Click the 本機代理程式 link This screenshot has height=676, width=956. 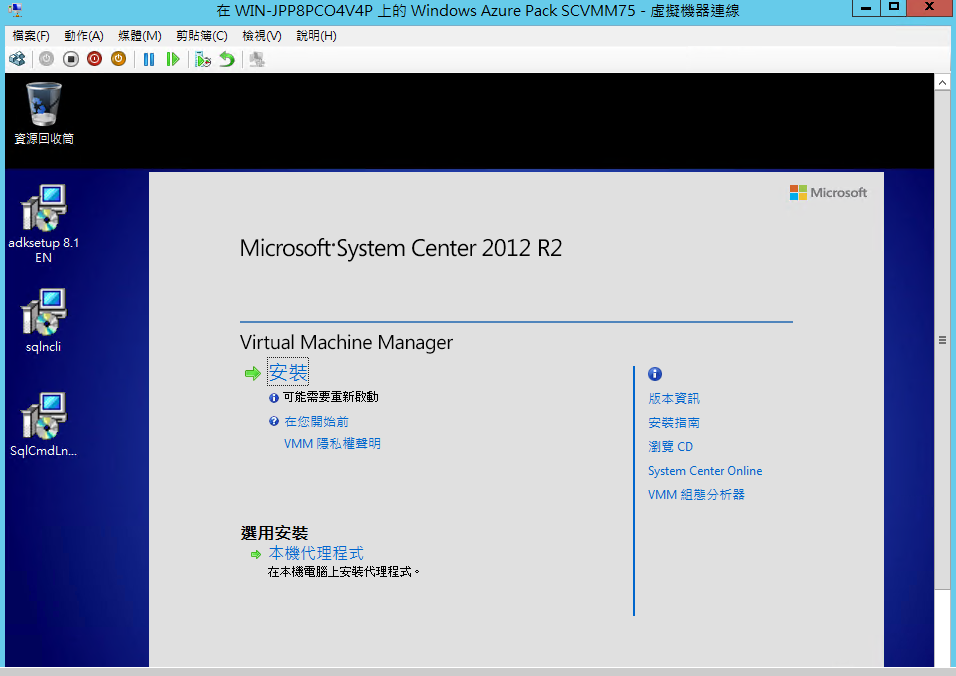click(316, 553)
